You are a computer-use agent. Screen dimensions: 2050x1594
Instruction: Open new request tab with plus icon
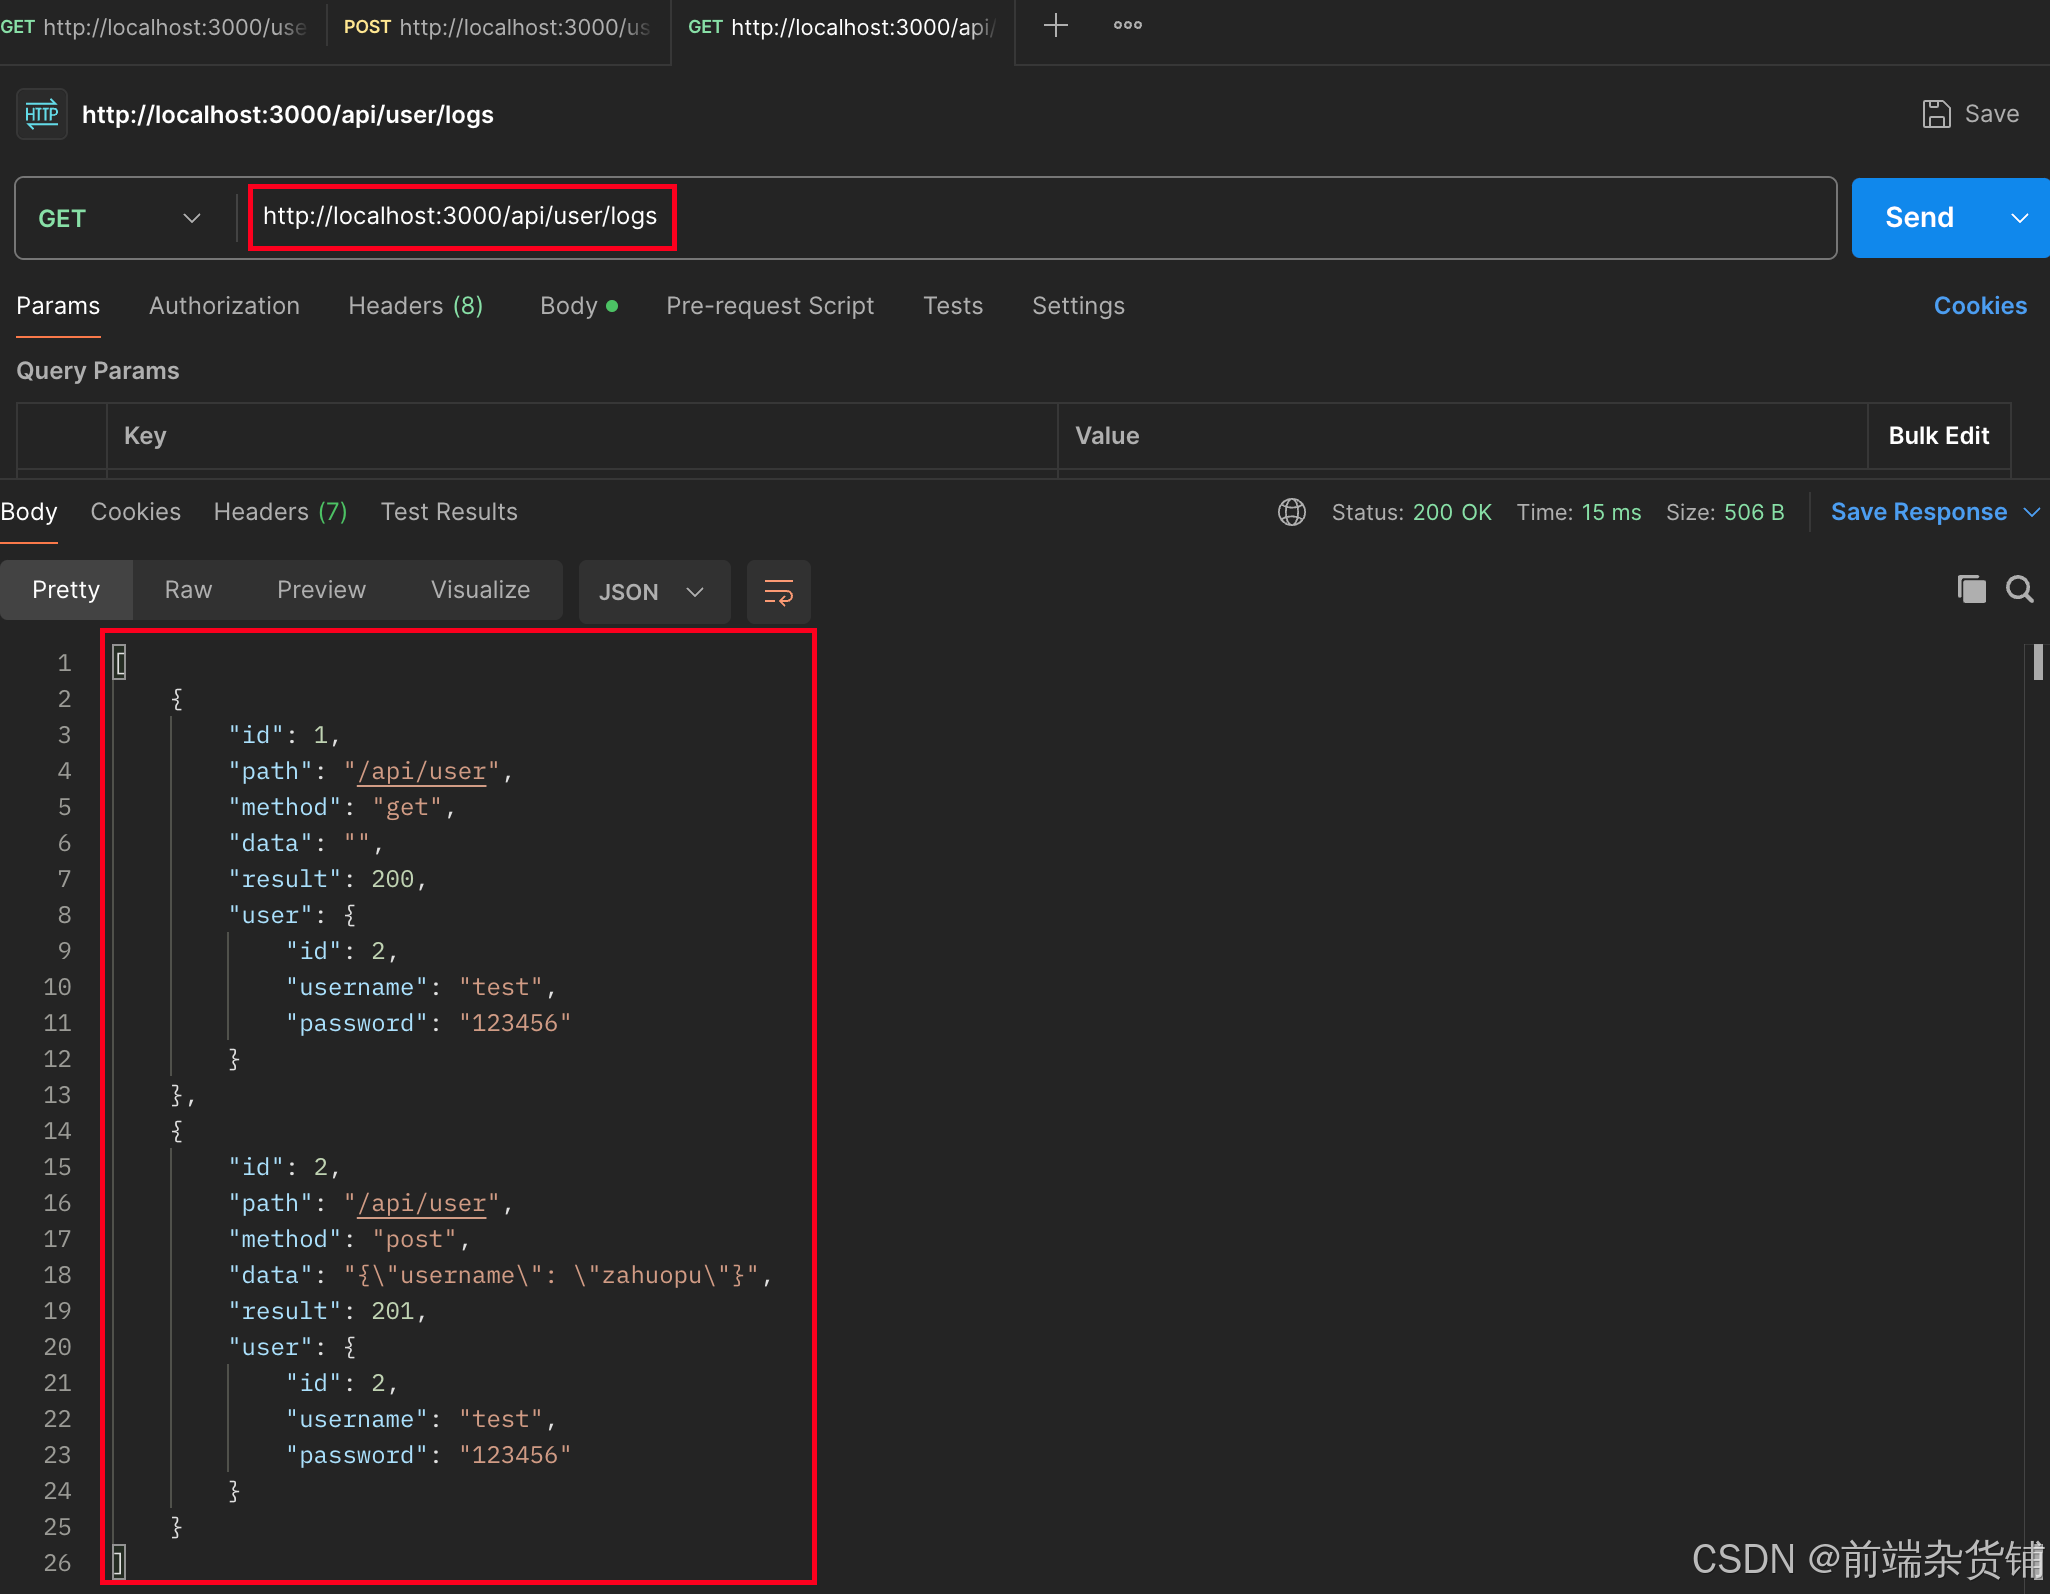(1055, 26)
